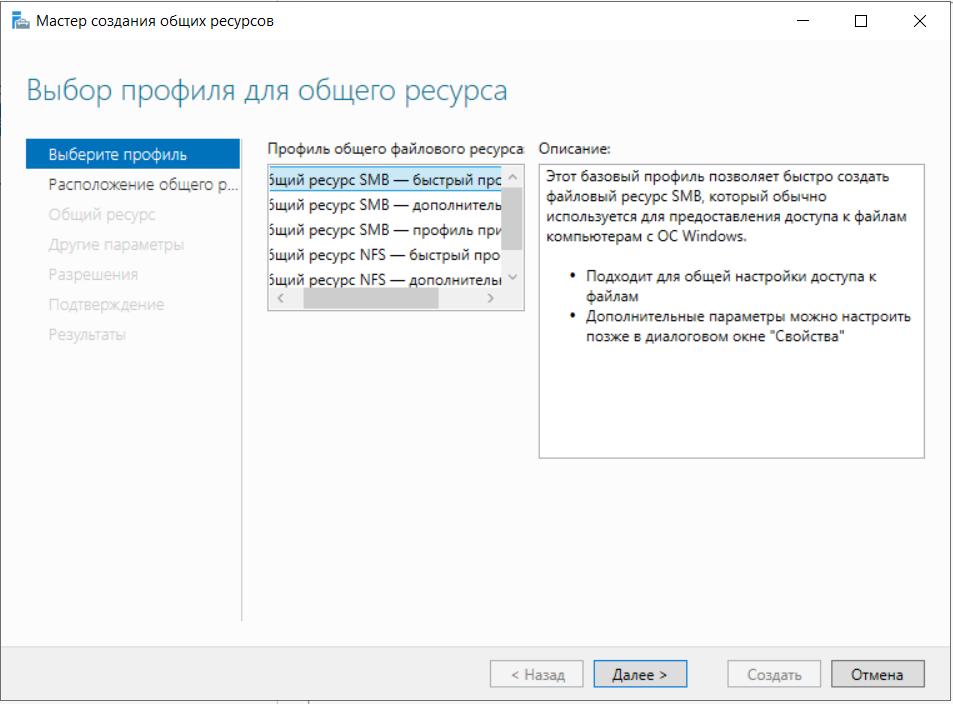Select the SMB application profile item
This screenshot has width=953, height=704.
pyautogui.click(x=385, y=230)
